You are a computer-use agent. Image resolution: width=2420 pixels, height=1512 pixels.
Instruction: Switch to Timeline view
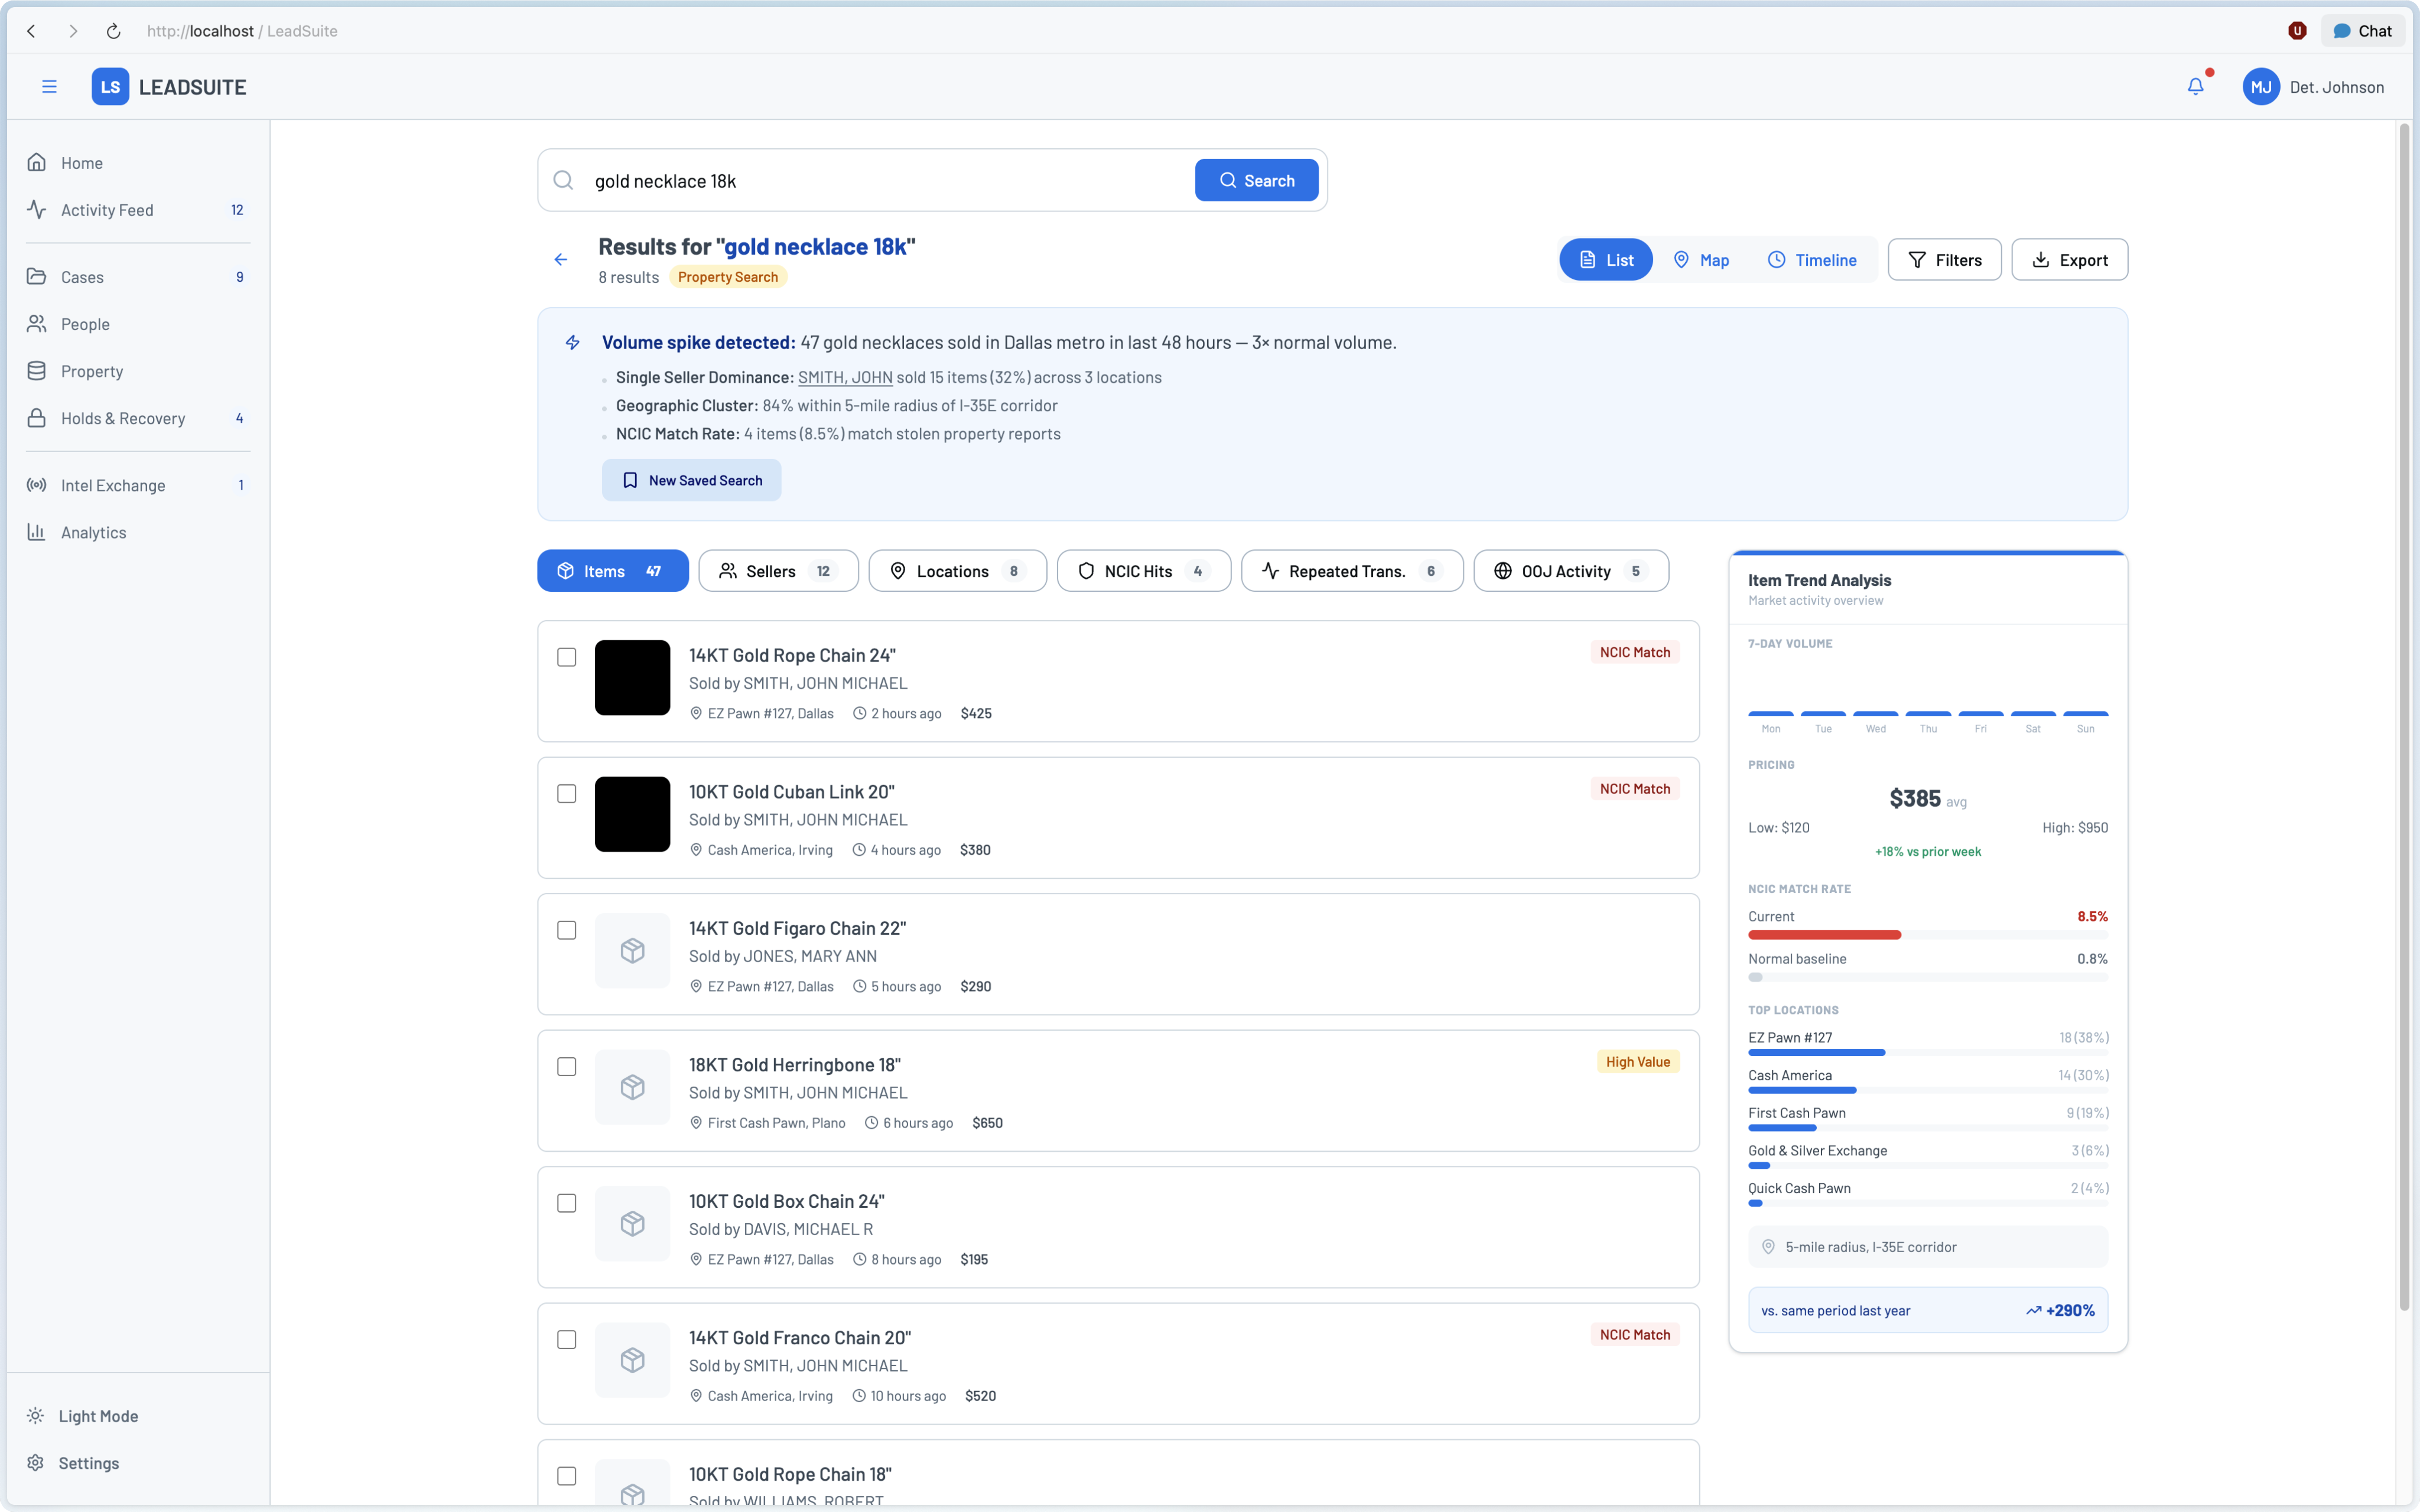(1811, 260)
